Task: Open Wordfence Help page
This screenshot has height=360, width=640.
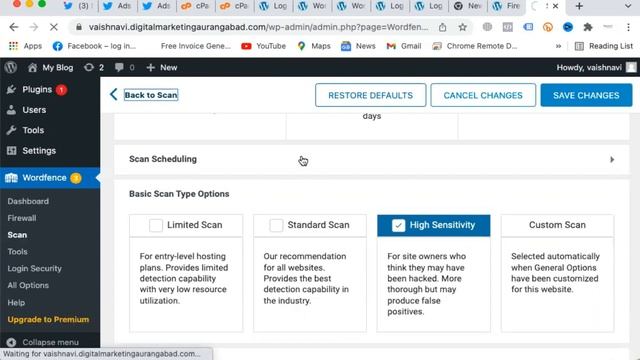Action: coord(16,302)
